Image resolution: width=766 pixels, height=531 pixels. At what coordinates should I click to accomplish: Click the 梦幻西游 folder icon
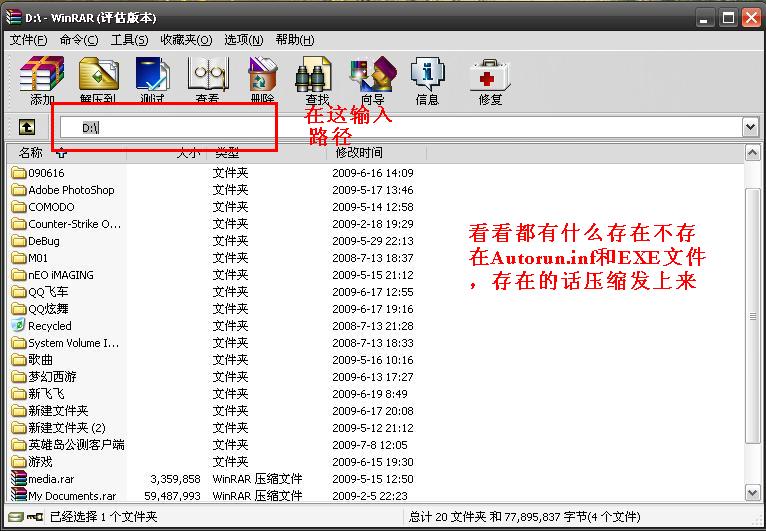(19, 377)
